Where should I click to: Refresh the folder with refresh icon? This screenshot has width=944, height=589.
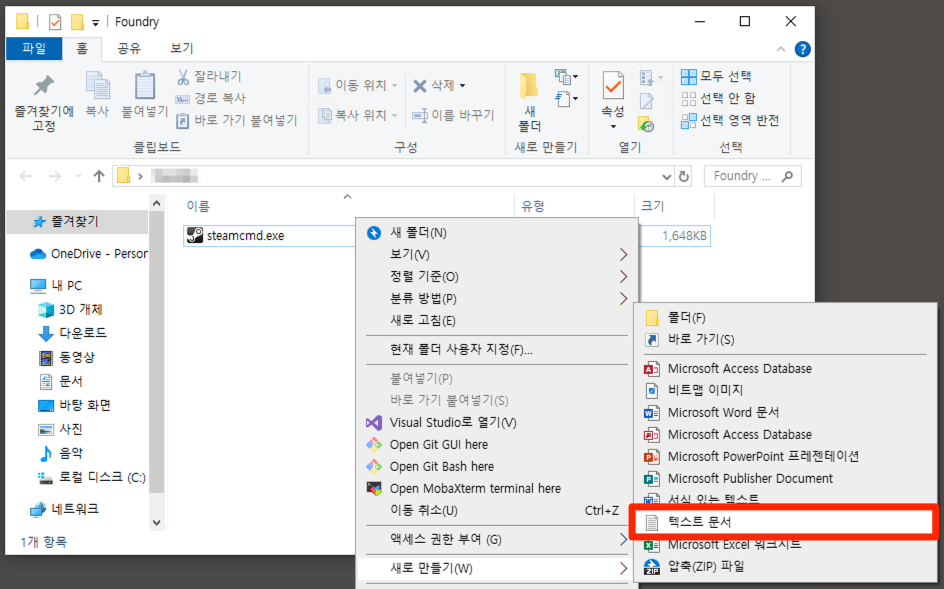[683, 176]
